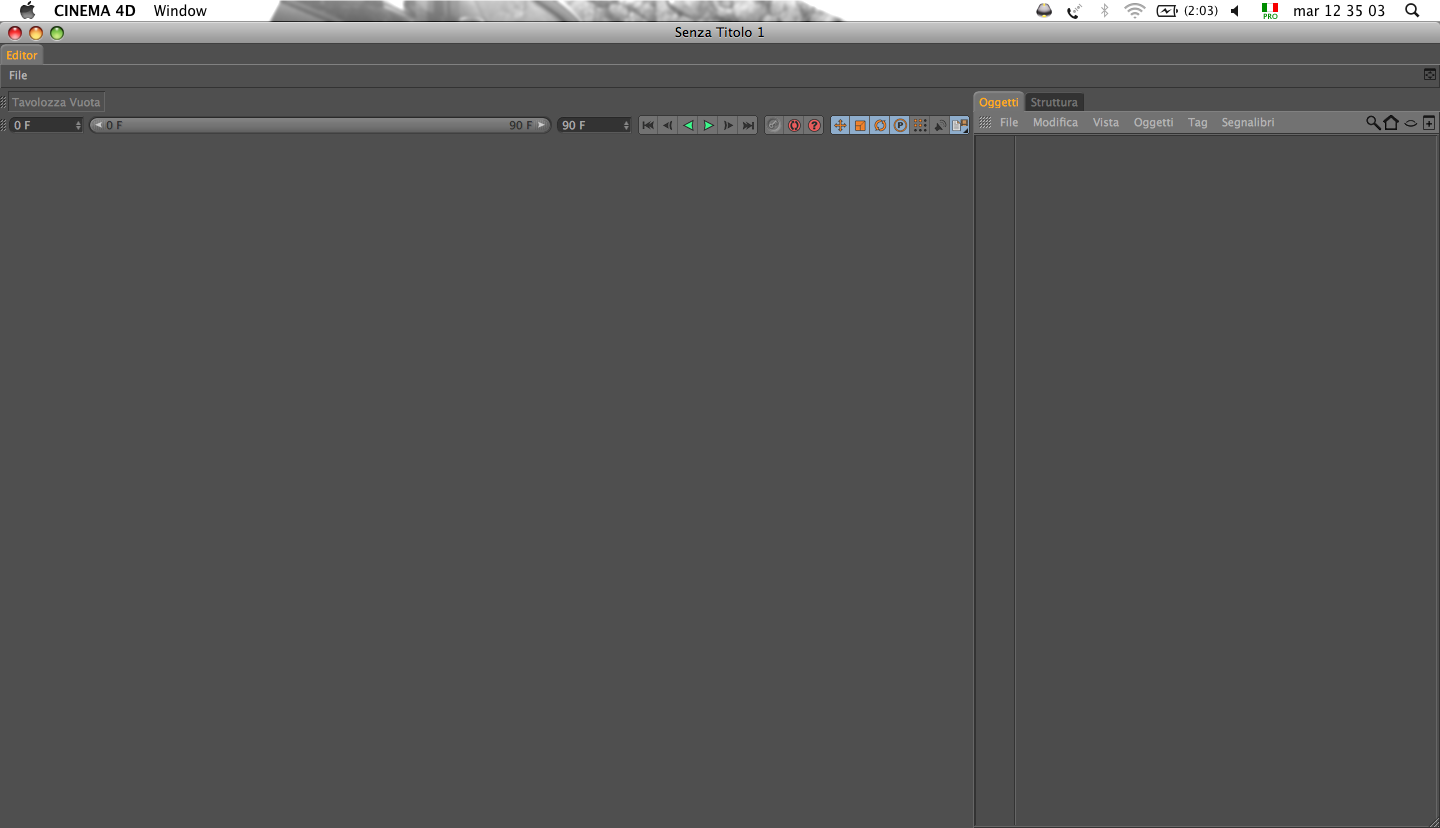
Task: Open the Segnalibri menu
Action: (1247, 122)
